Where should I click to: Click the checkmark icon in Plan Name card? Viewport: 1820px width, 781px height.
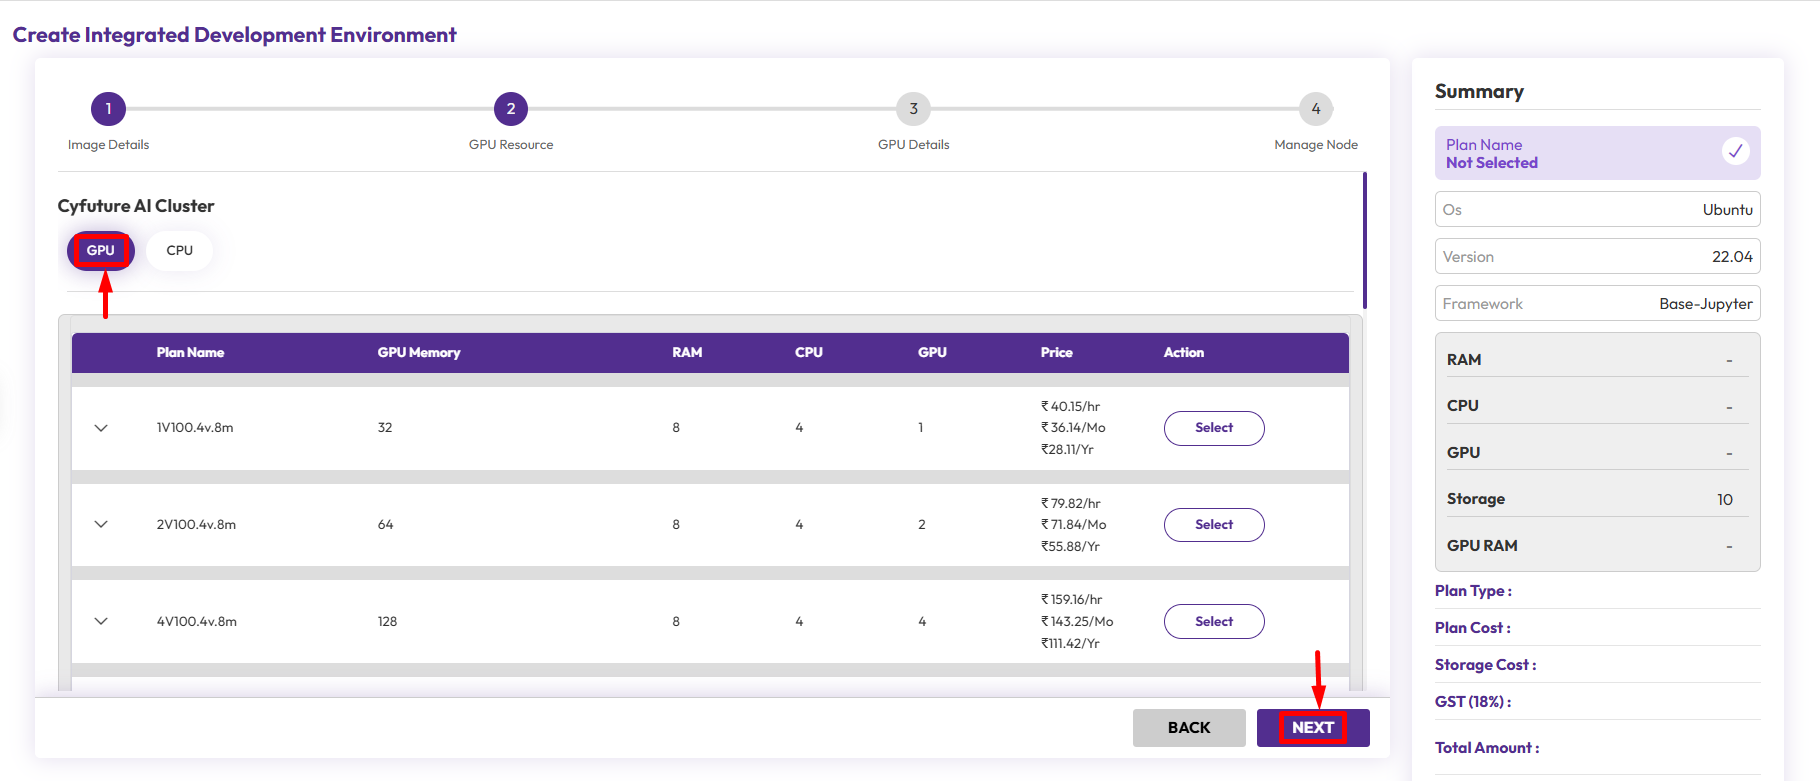coord(1735,151)
